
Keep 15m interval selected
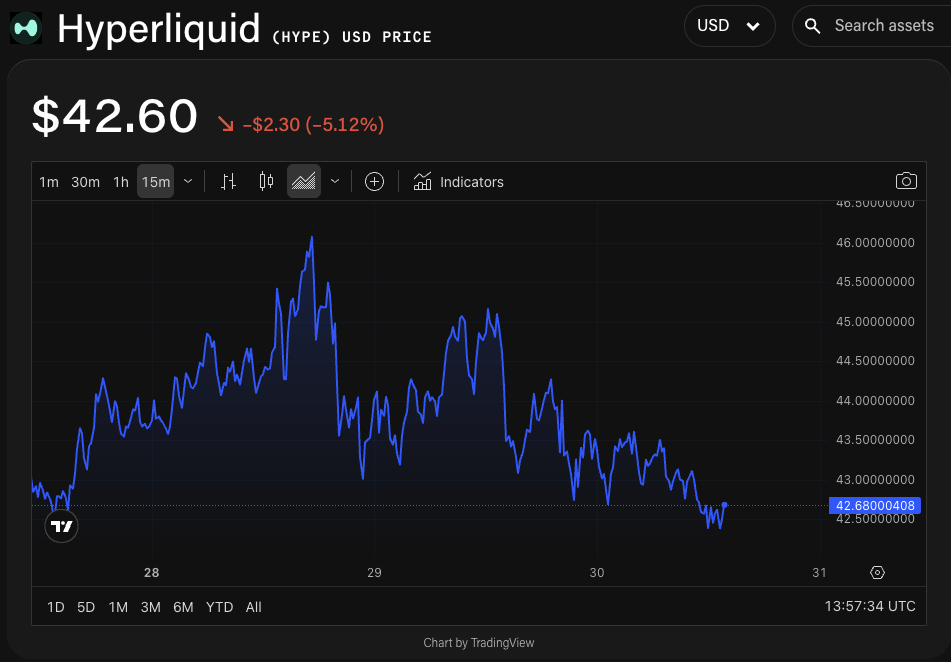(x=155, y=181)
